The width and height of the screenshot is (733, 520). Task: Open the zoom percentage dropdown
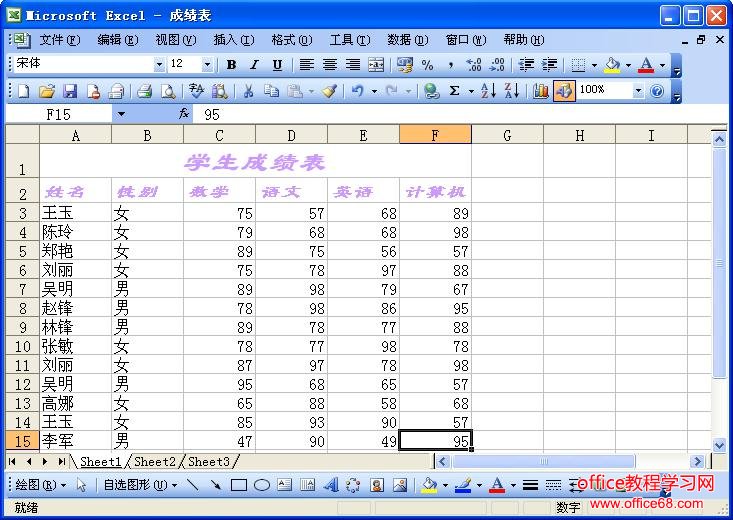638,90
